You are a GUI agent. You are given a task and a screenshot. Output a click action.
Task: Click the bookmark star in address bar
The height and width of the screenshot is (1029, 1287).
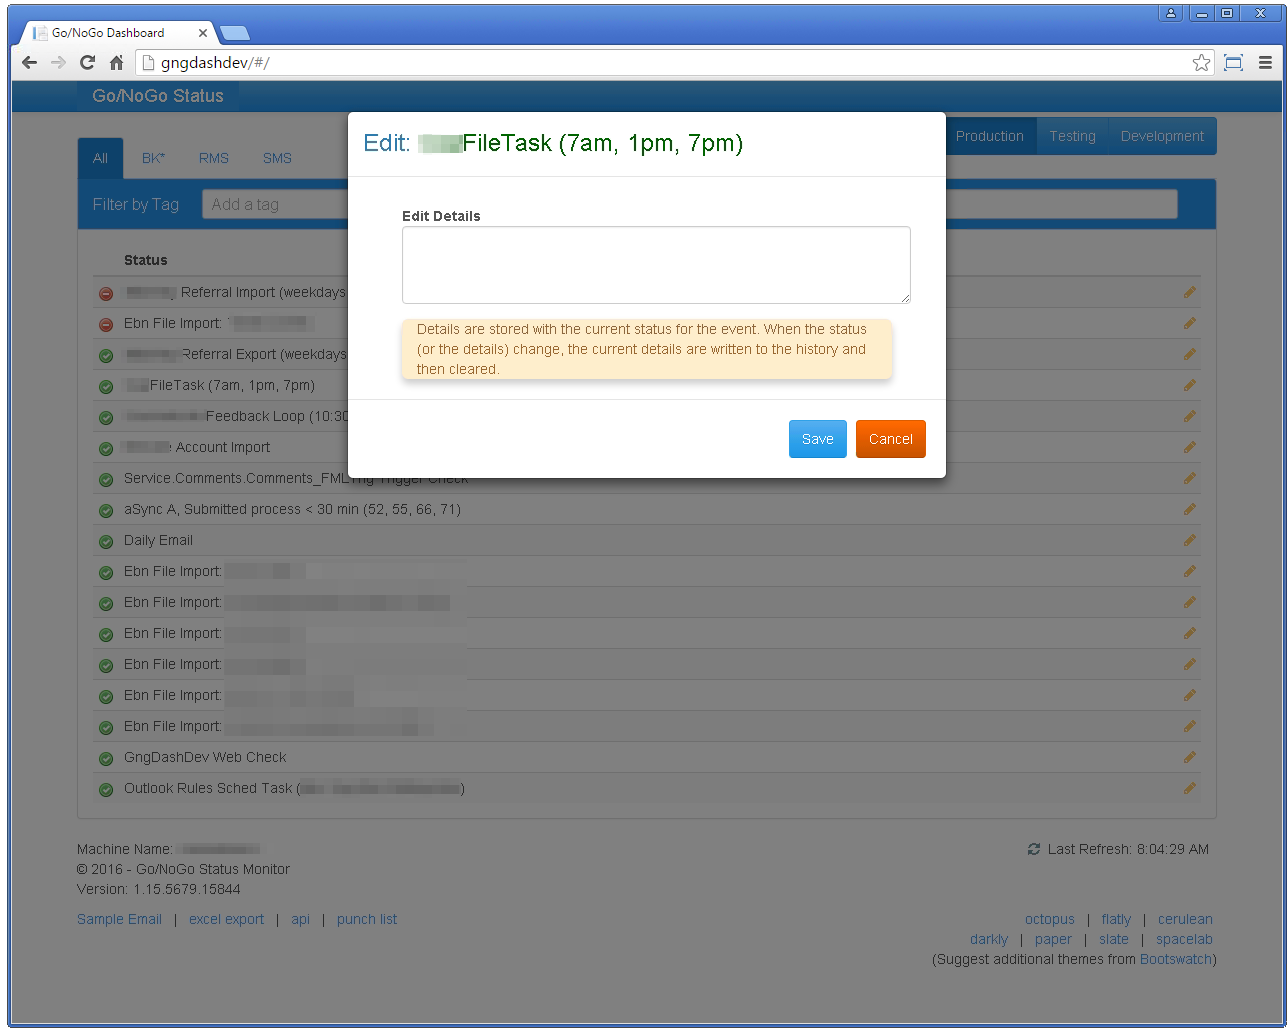coord(1201,63)
